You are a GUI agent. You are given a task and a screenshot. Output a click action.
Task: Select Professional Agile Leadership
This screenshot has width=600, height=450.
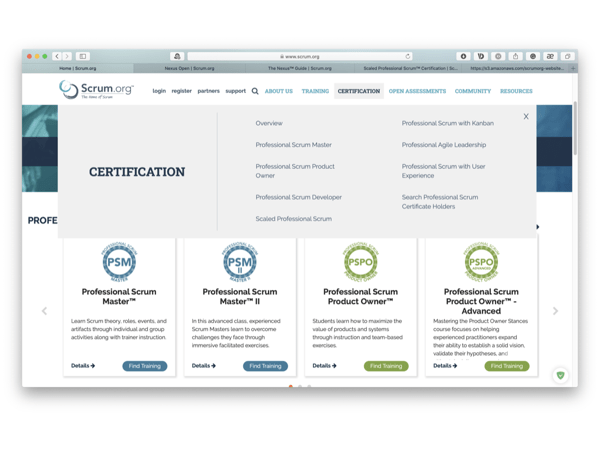(x=444, y=145)
